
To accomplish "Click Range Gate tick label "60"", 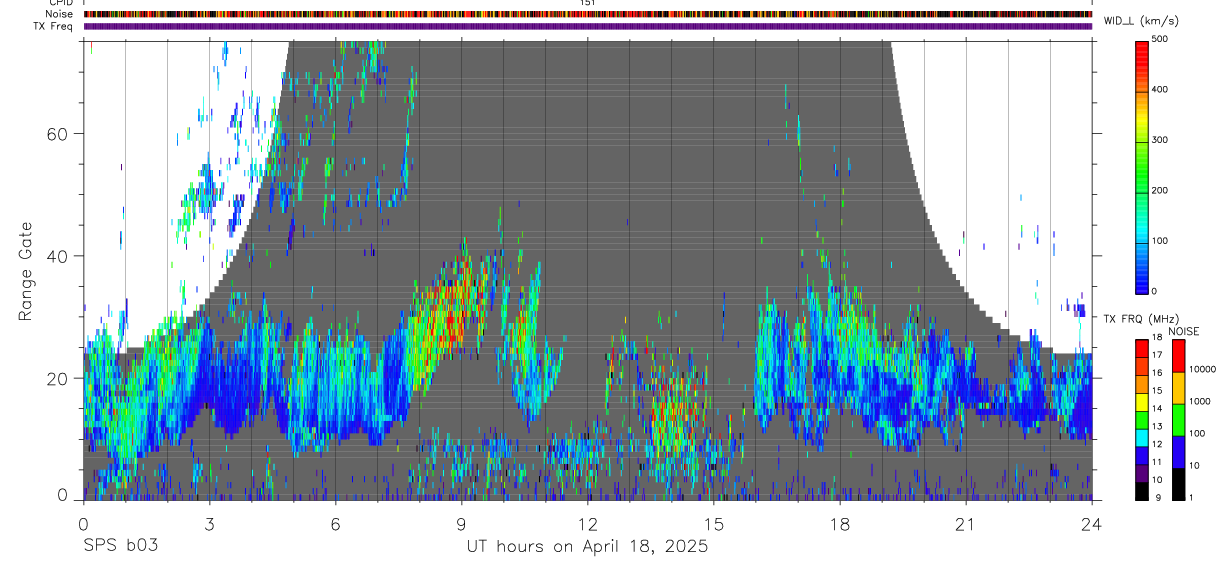I will pyautogui.click(x=59, y=134).
